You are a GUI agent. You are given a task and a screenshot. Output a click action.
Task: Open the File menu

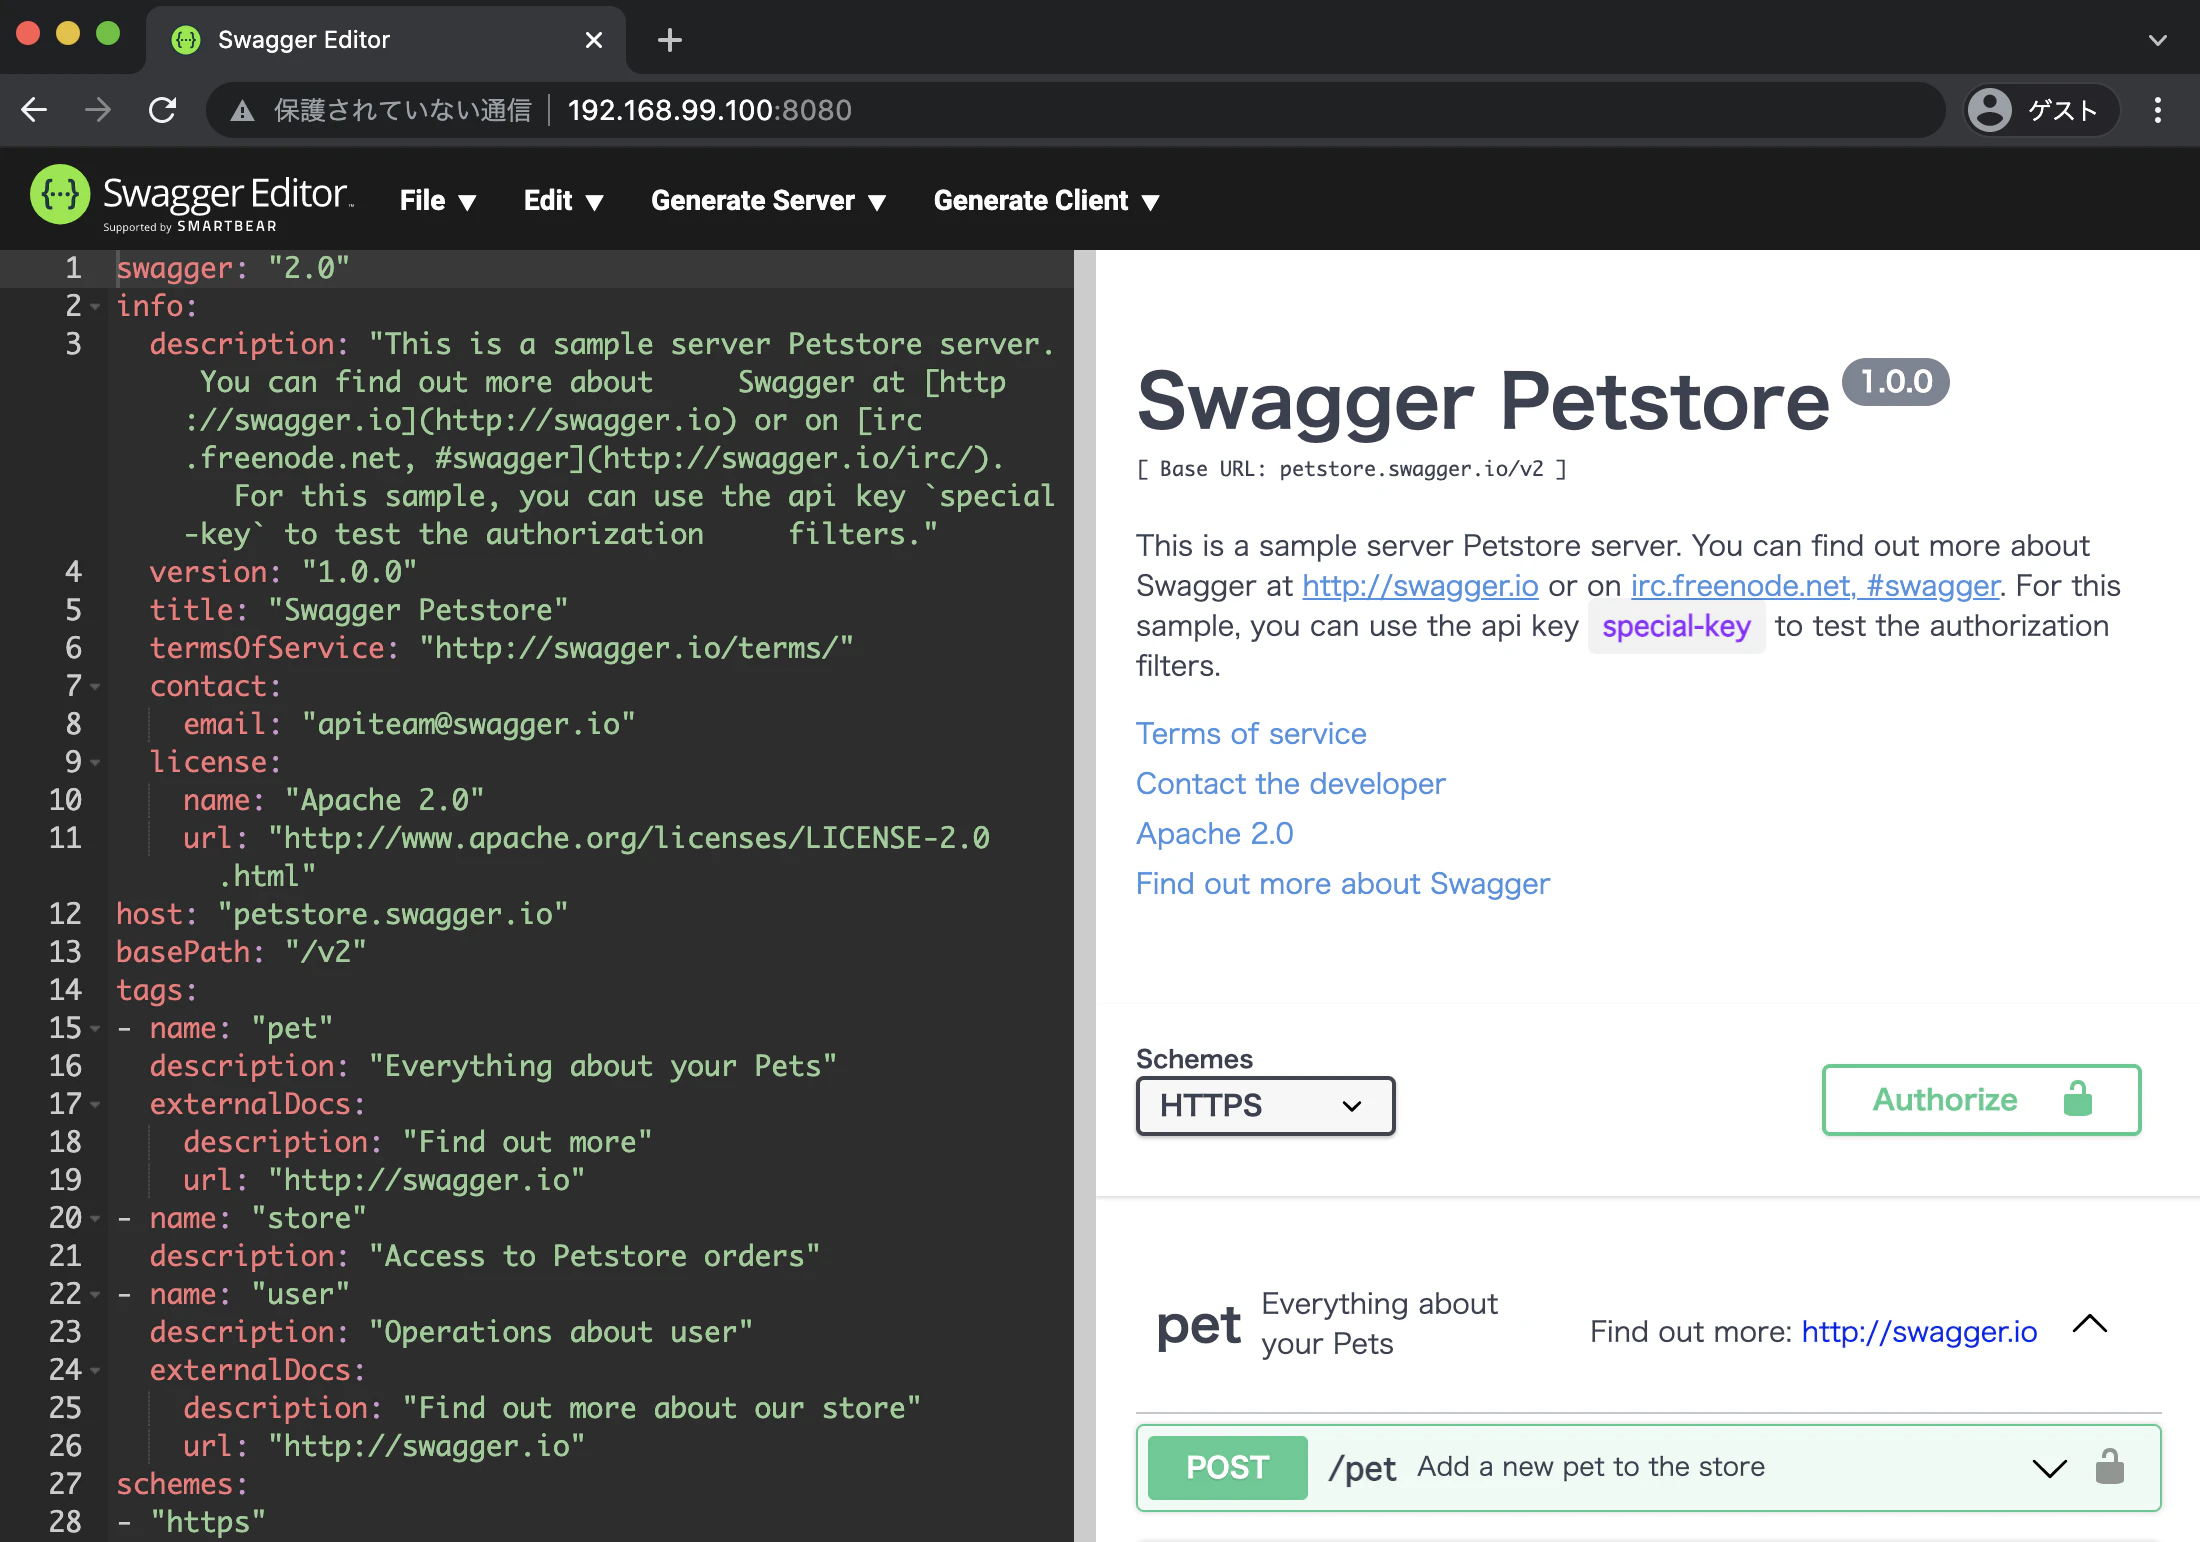point(437,201)
